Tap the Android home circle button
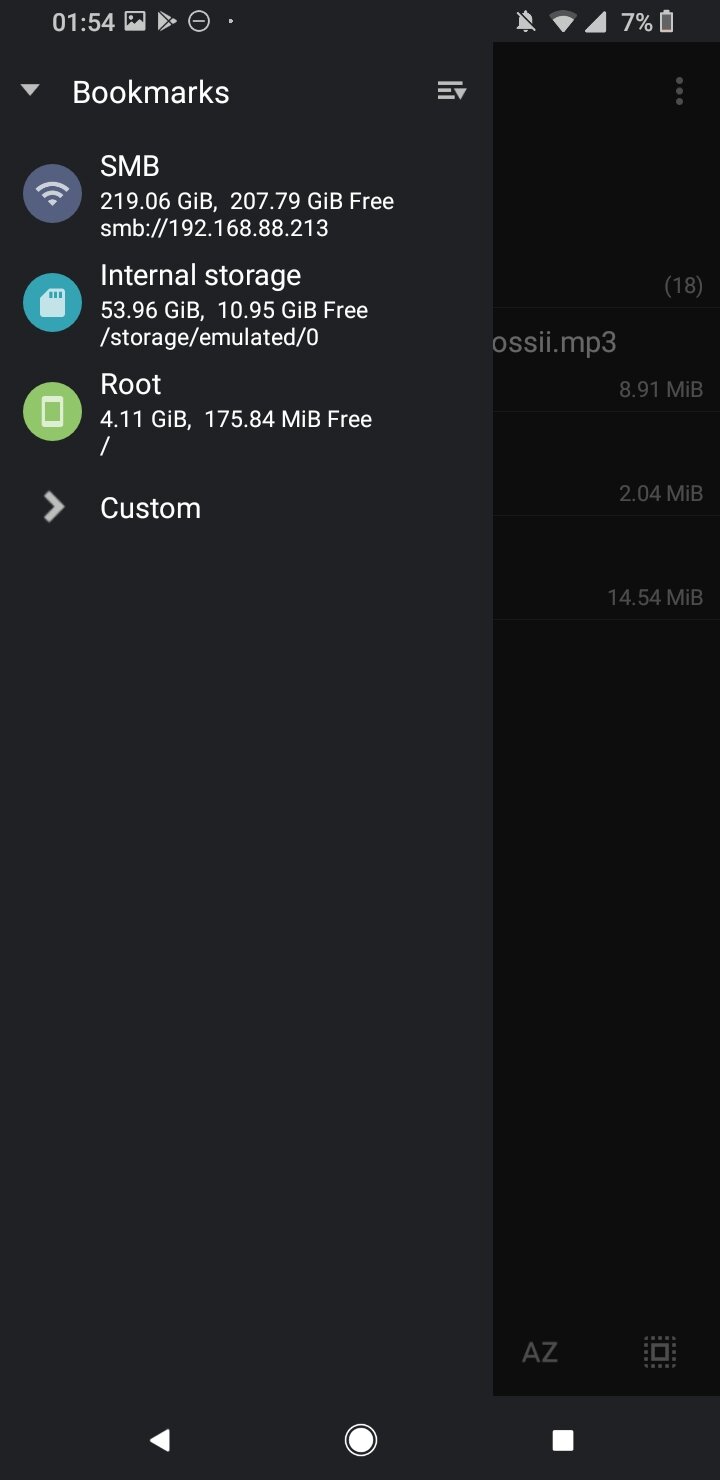The height and width of the screenshot is (1480, 720). 360,1439
